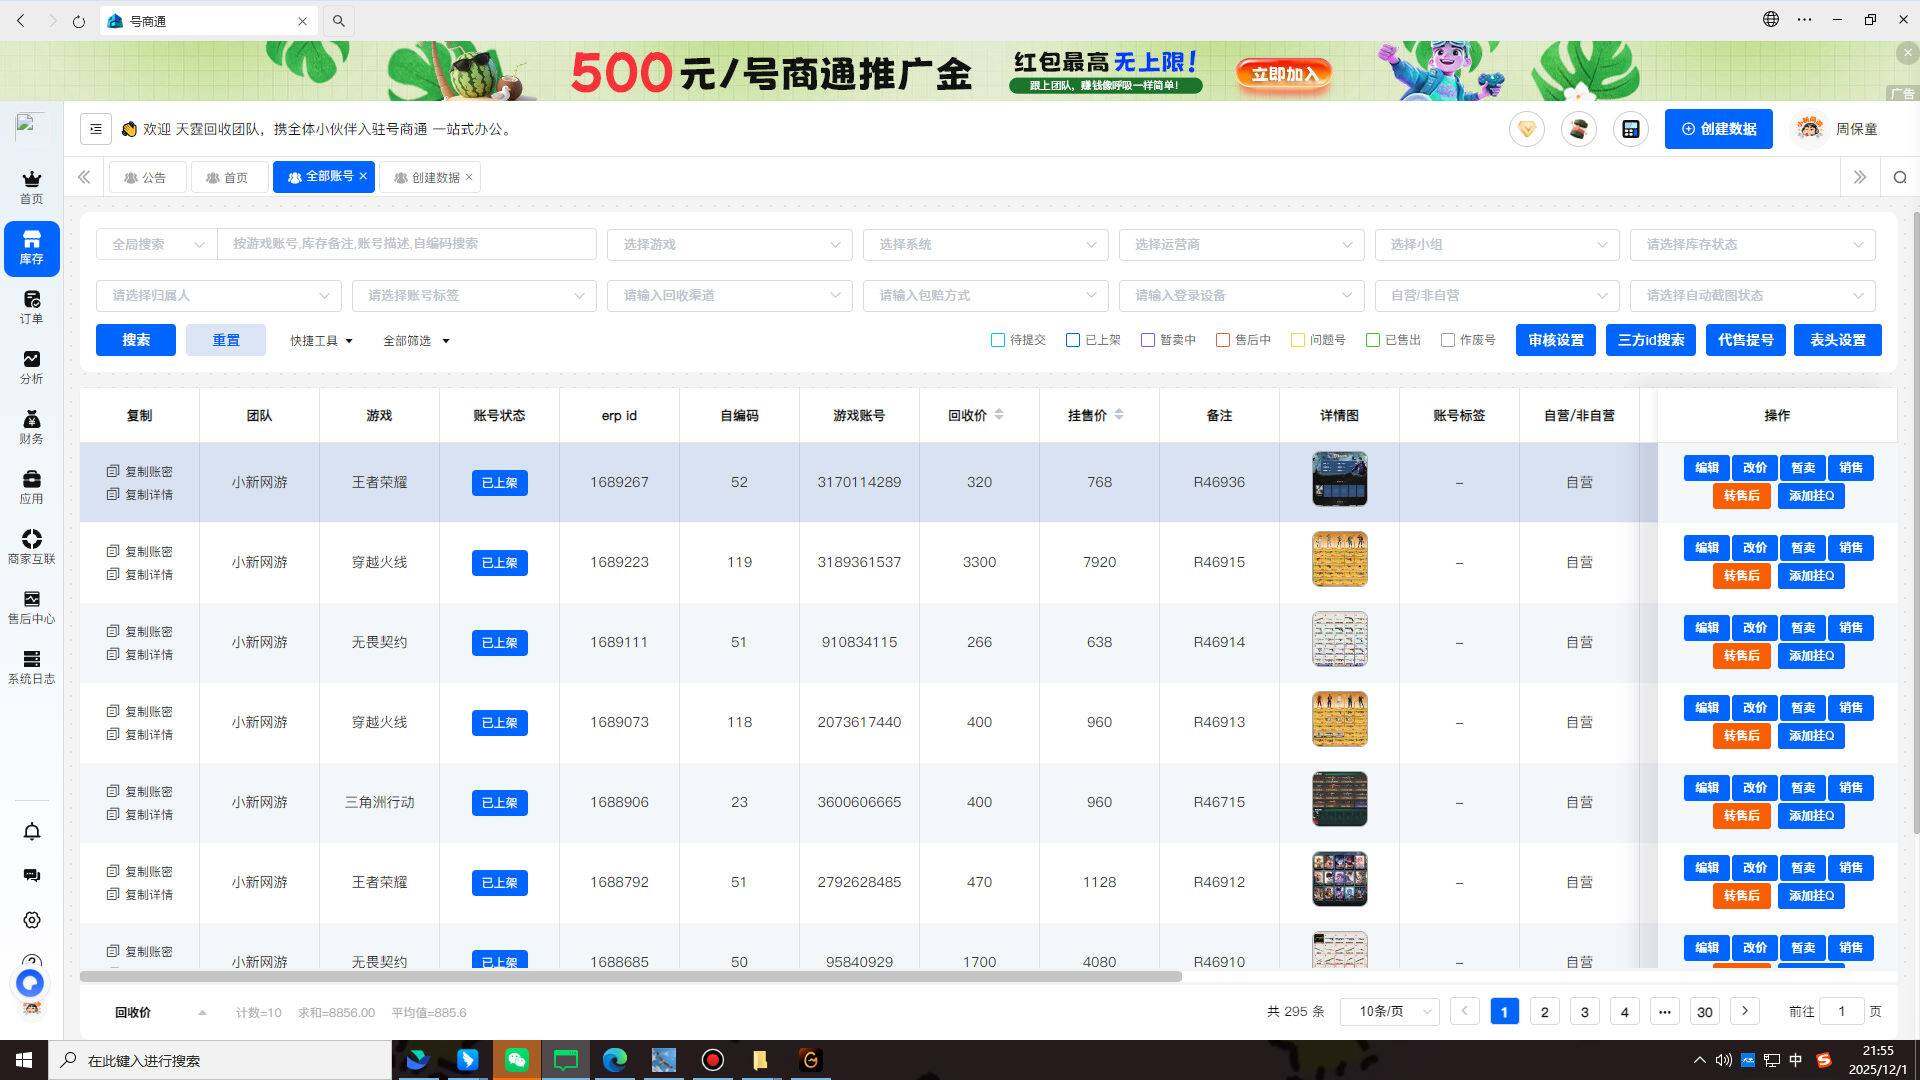Open 系统日志 from the left sidebar
Viewport: 1920px width, 1080px height.
(x=31, y=665)
